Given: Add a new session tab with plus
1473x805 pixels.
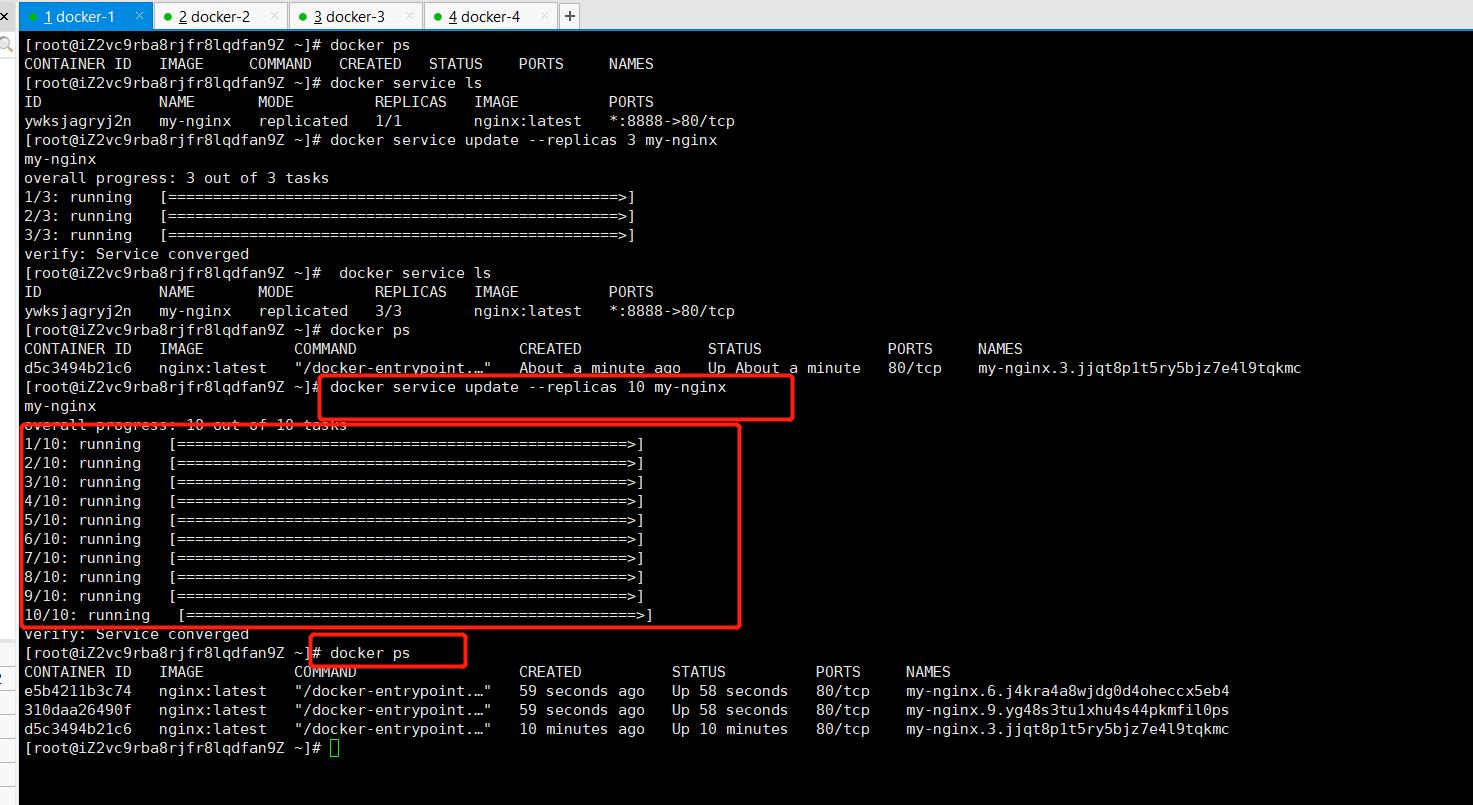Looking at the screenshot, I should coord(569,16).
